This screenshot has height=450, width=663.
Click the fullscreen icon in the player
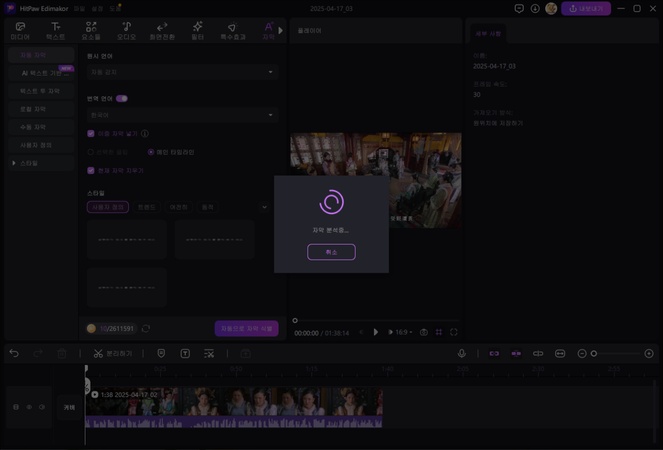click(x=454, y=332)
